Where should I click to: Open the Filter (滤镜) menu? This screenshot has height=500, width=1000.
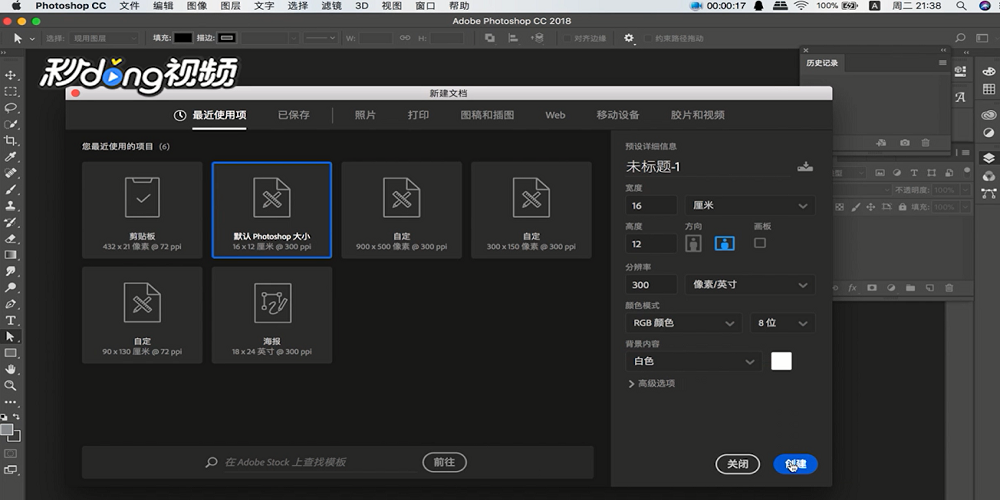point(331,6)
